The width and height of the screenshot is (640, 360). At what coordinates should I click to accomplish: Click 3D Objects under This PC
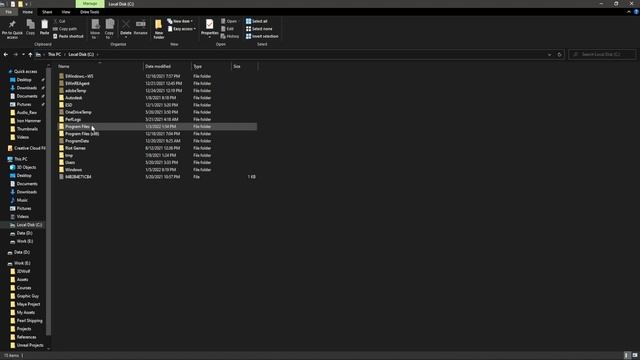coord(26,167)
